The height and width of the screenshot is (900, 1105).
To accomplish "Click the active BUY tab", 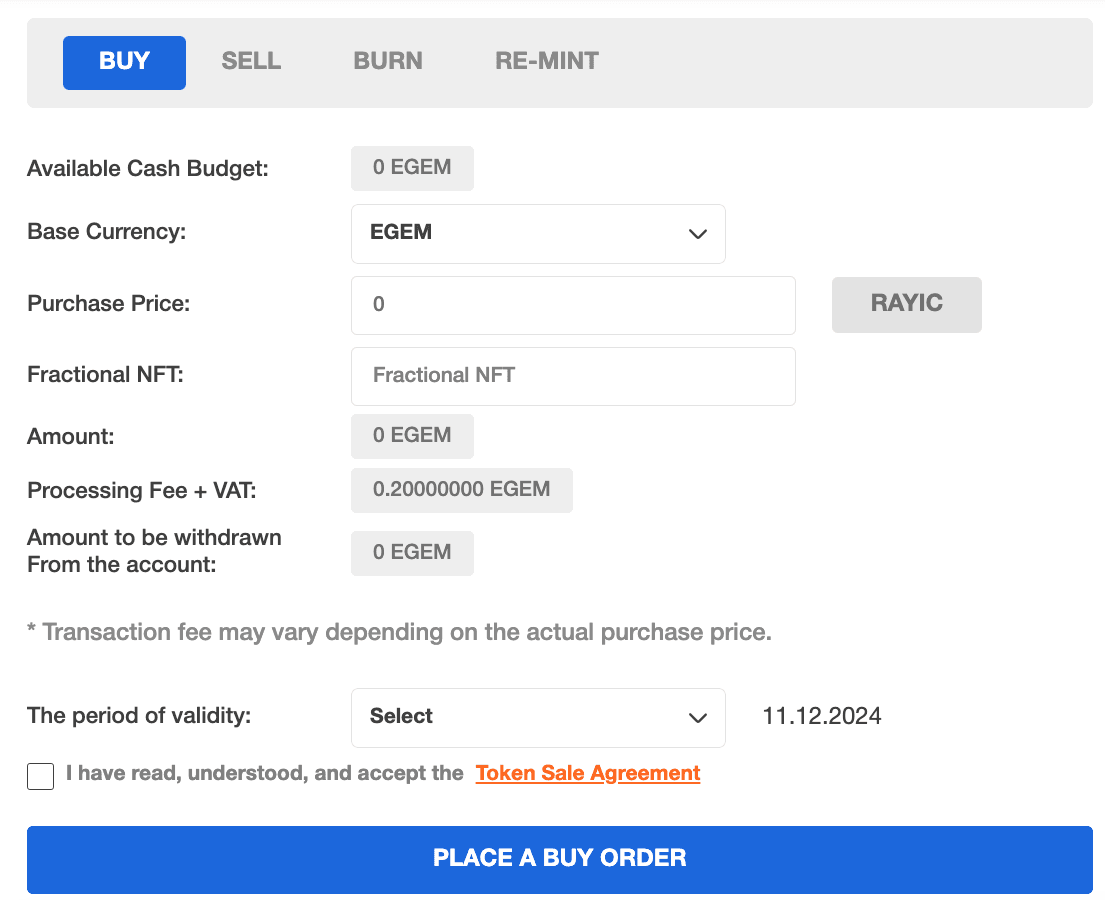I will (124, 62).
